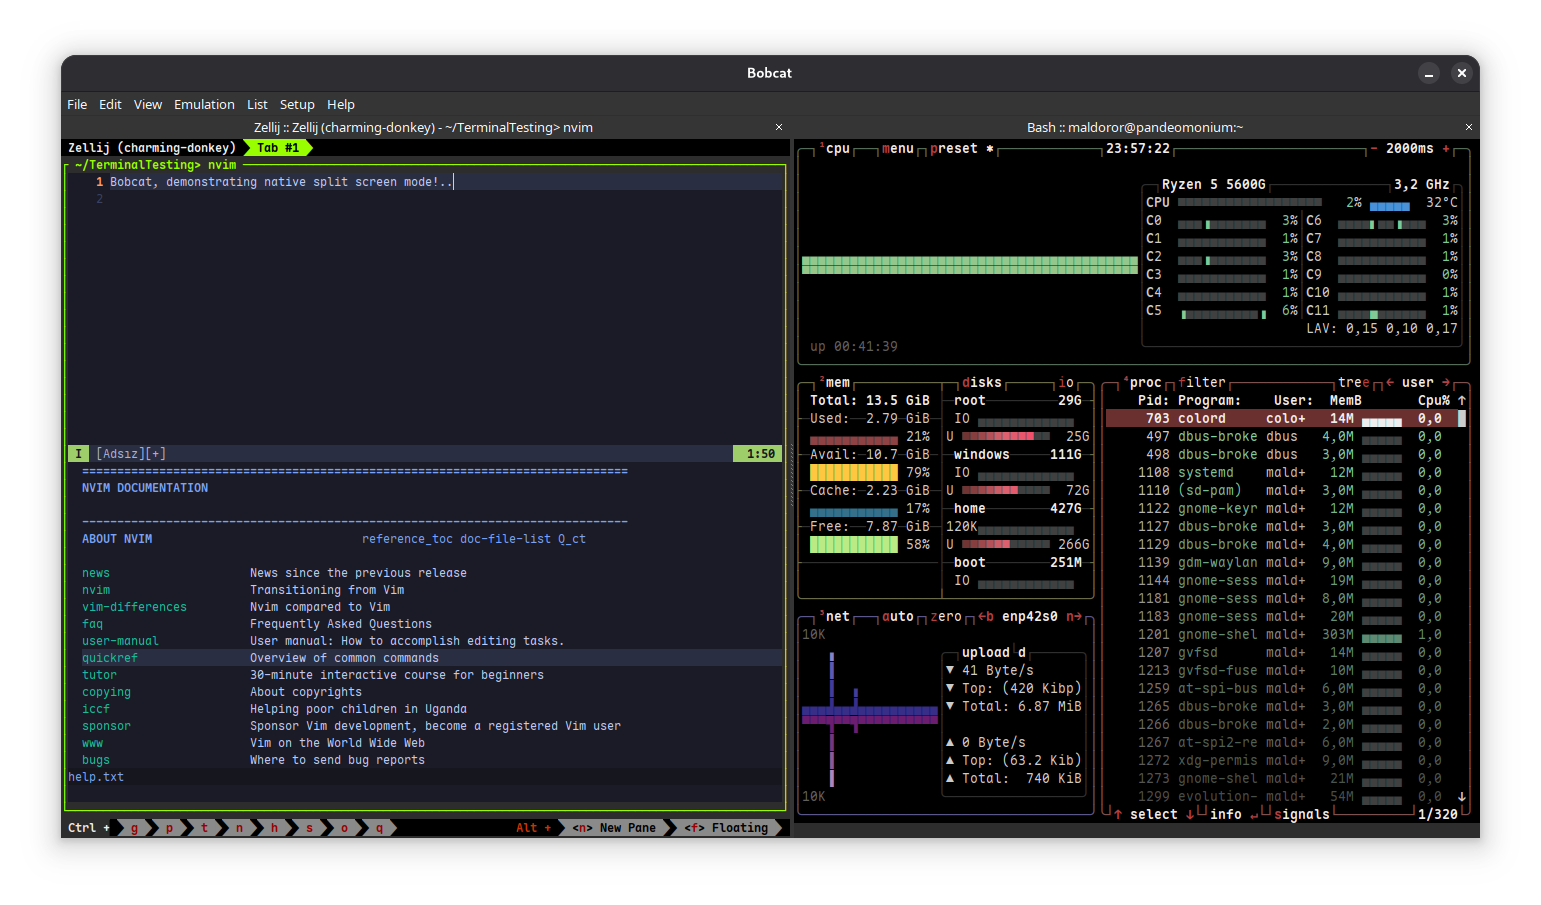Click left arrow beside user sort
This screenshot has width=1541, height=905.
click(1390, 383)
